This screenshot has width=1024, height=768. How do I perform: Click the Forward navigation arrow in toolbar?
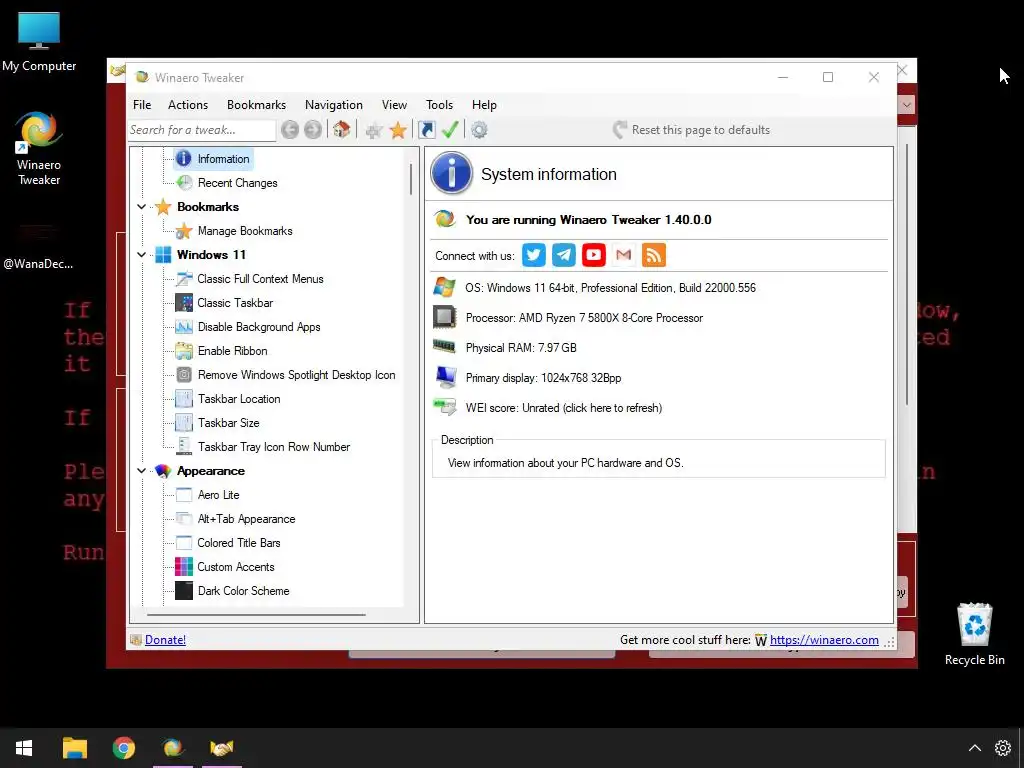click(313, 130)
